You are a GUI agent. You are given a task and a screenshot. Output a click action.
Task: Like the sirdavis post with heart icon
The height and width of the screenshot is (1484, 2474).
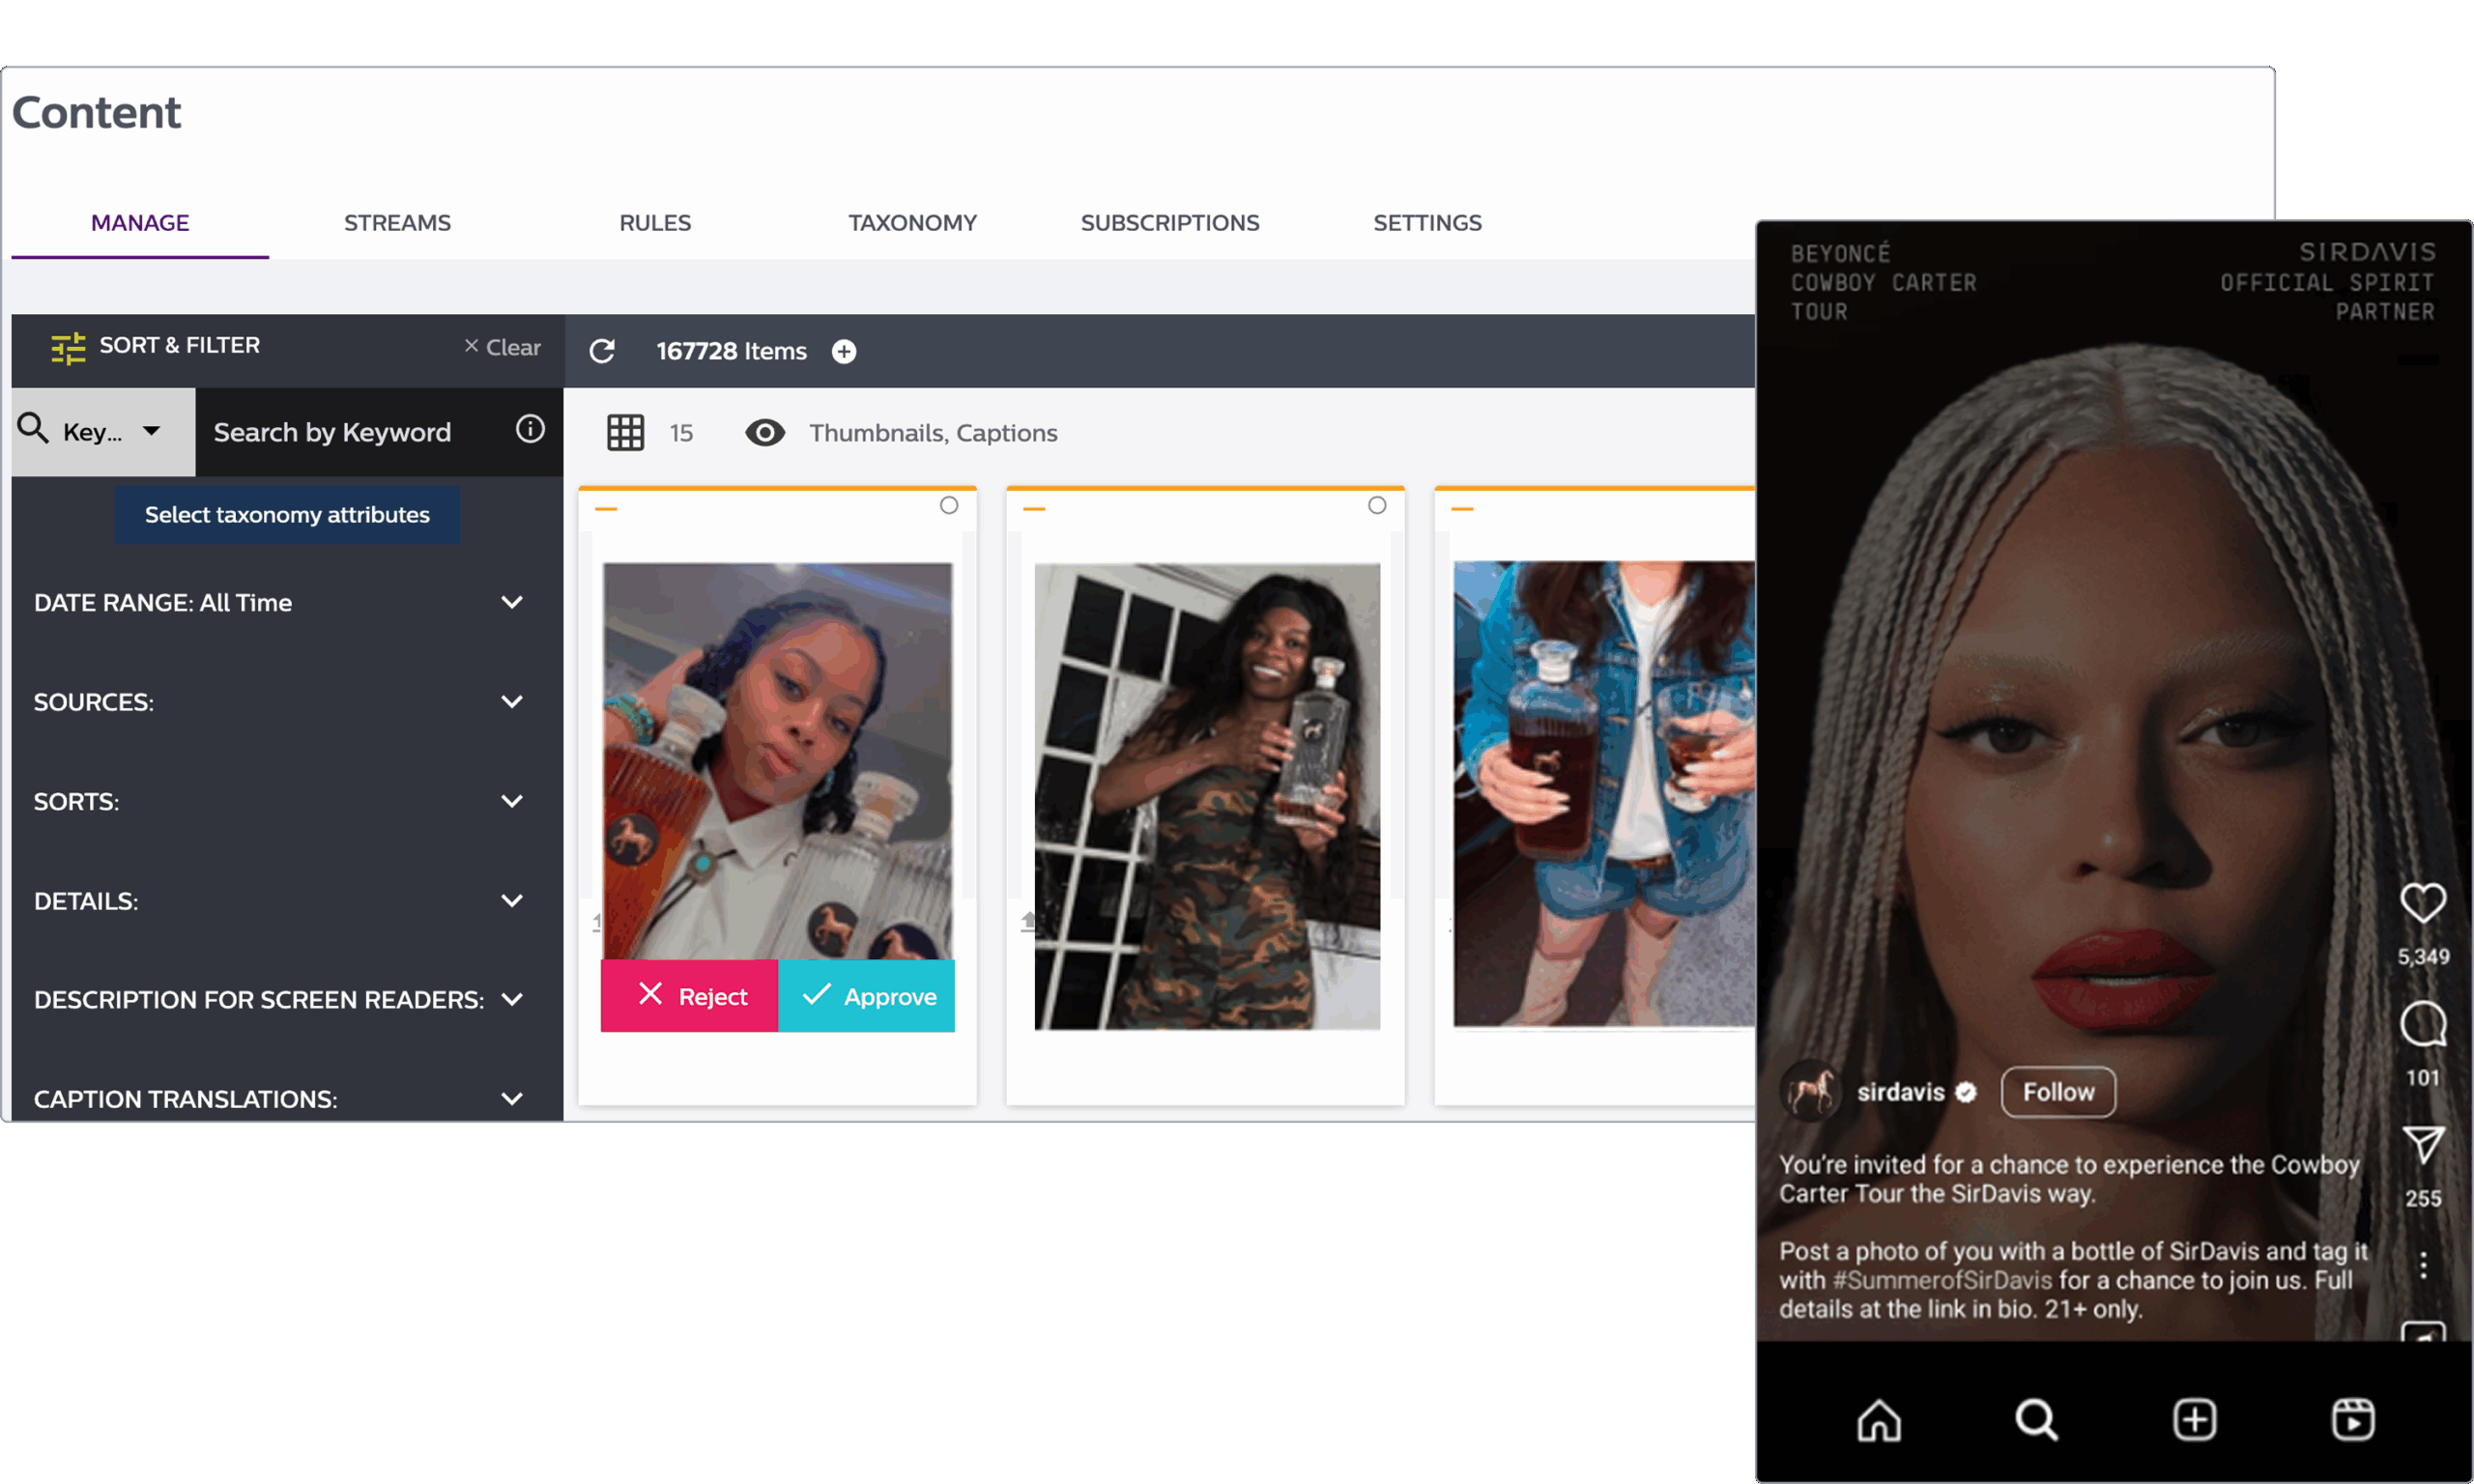(x=2422, y=903)
